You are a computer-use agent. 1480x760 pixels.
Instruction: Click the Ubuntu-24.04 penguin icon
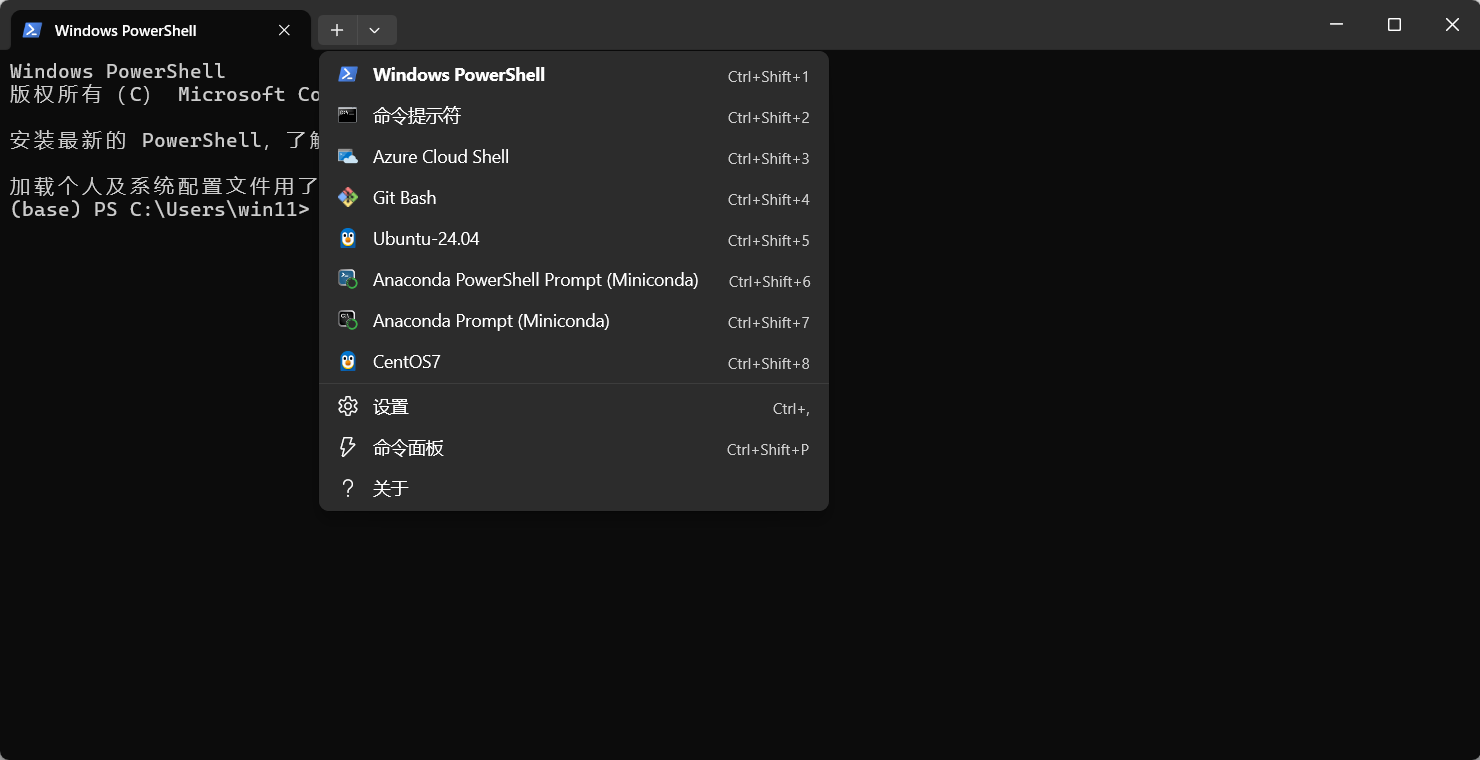point(348,238)
